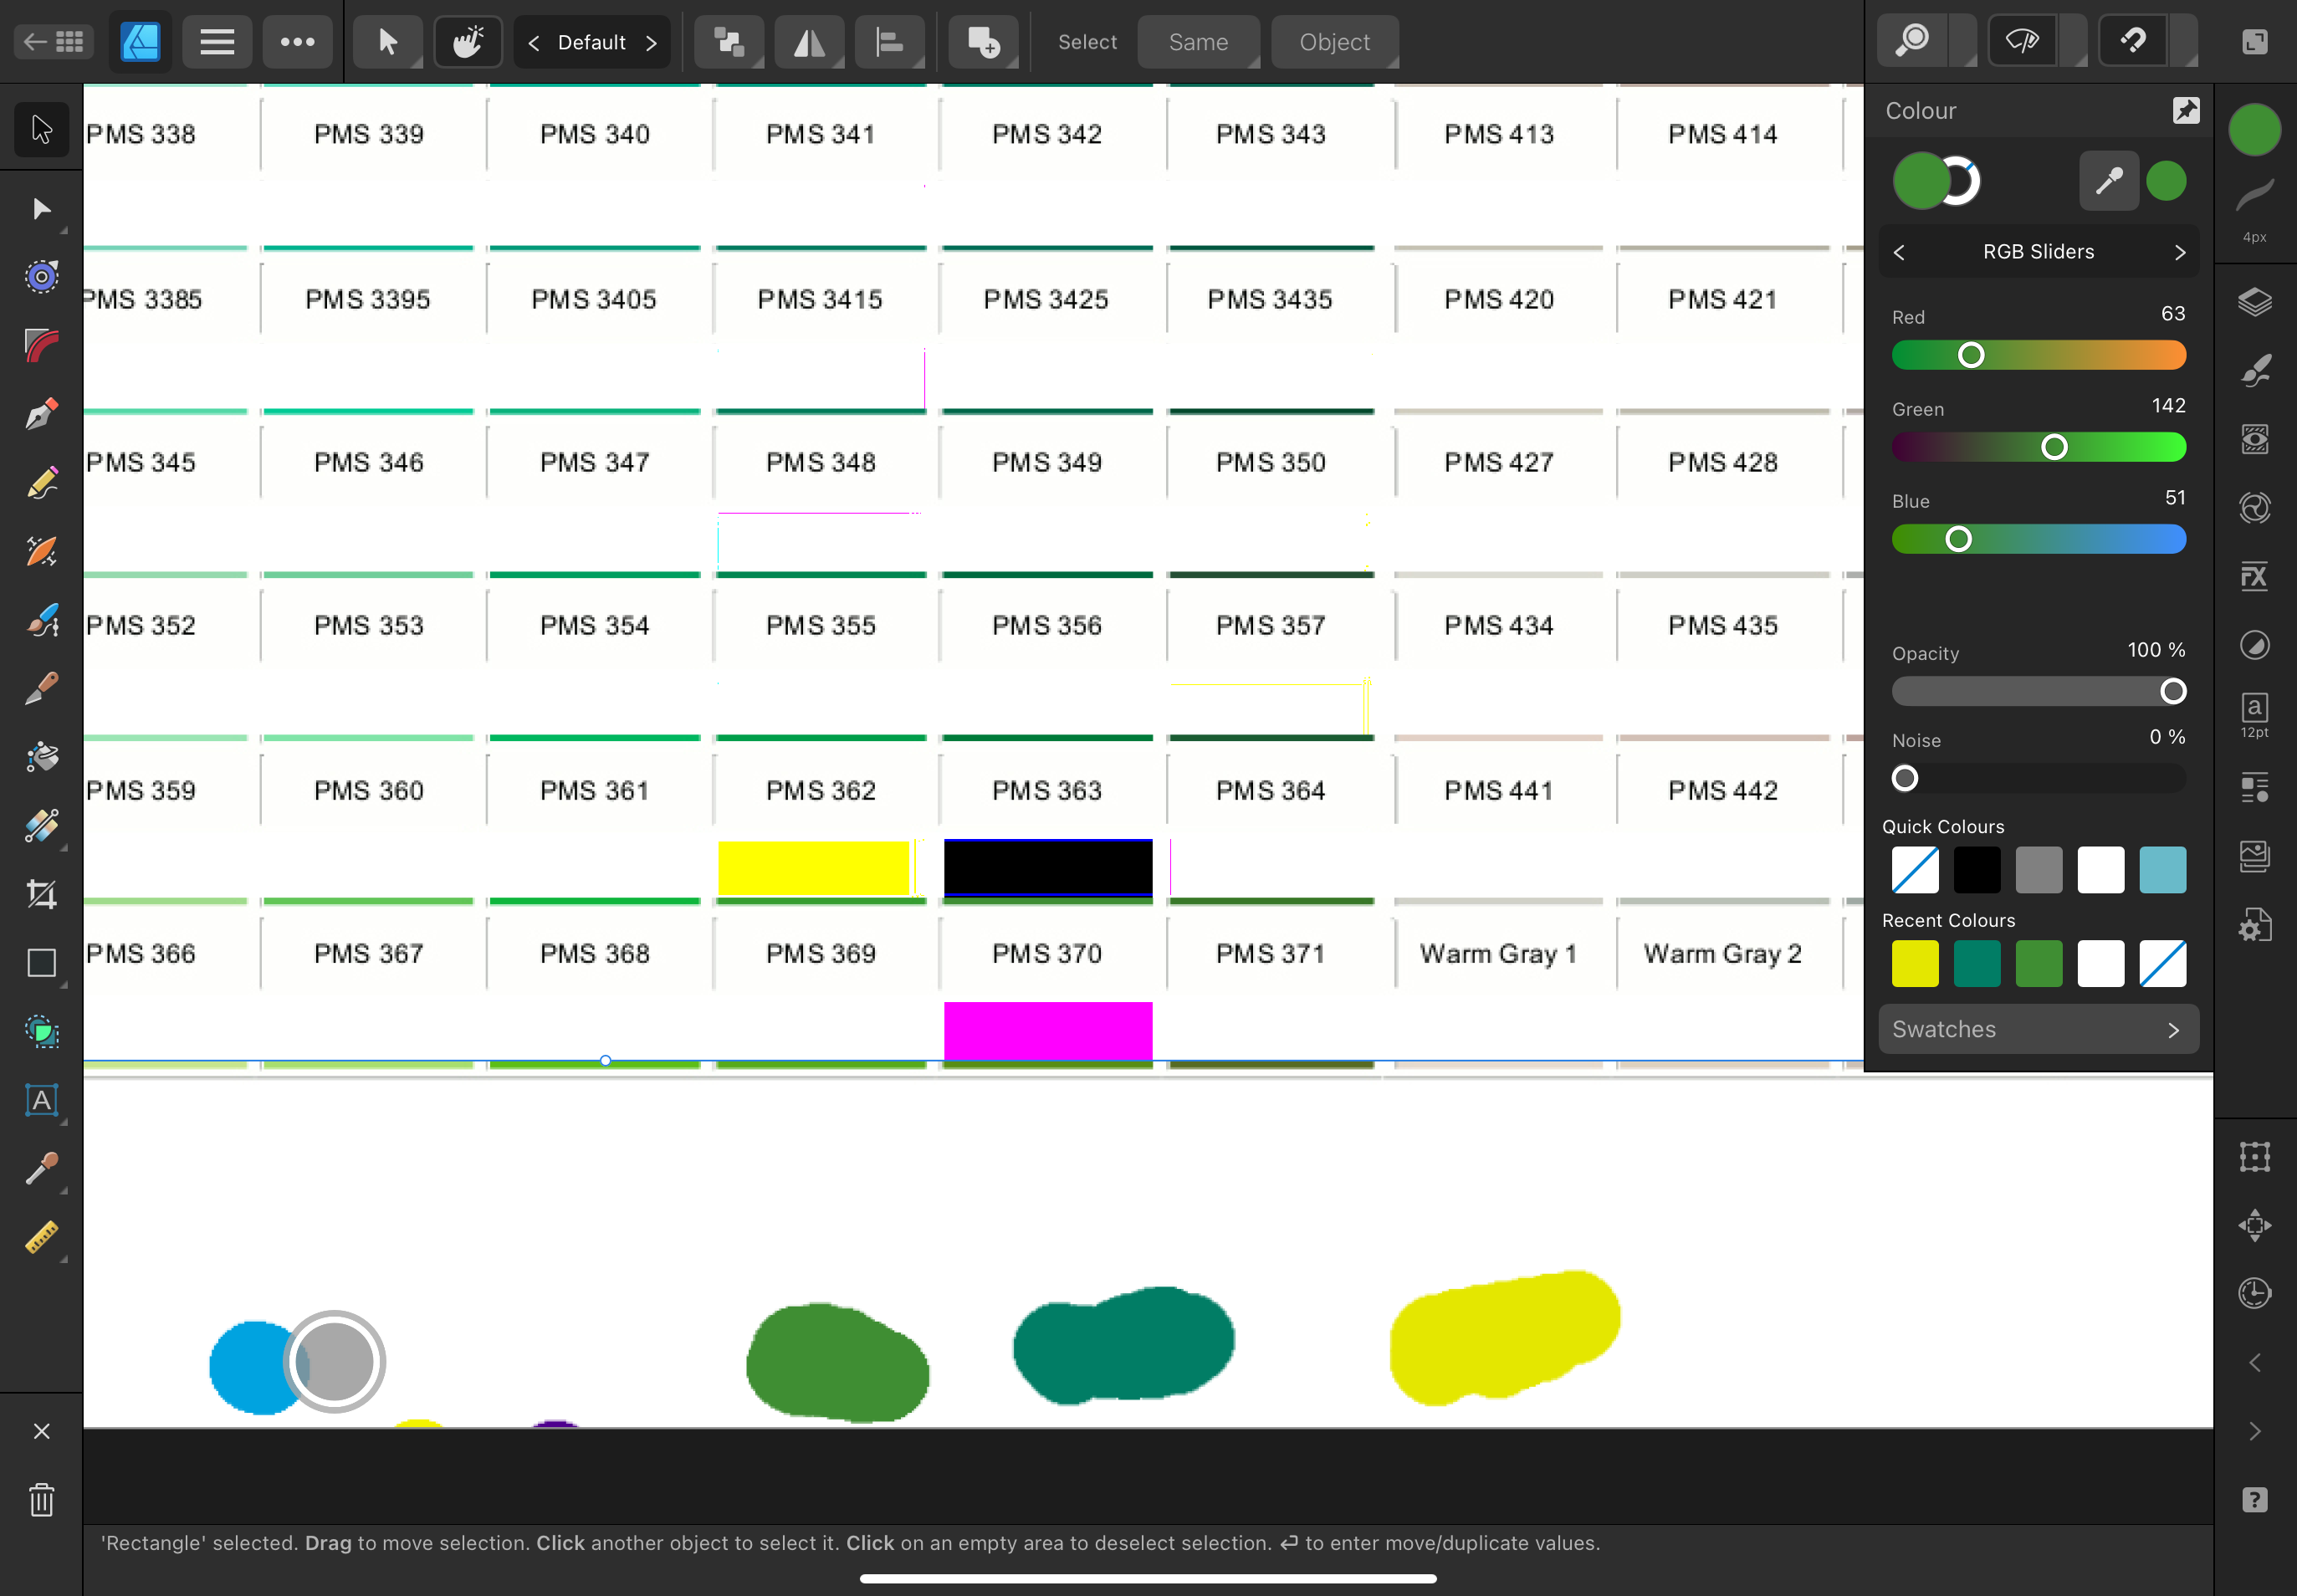Toggle the interface with the expand icon

(2255, 41)
